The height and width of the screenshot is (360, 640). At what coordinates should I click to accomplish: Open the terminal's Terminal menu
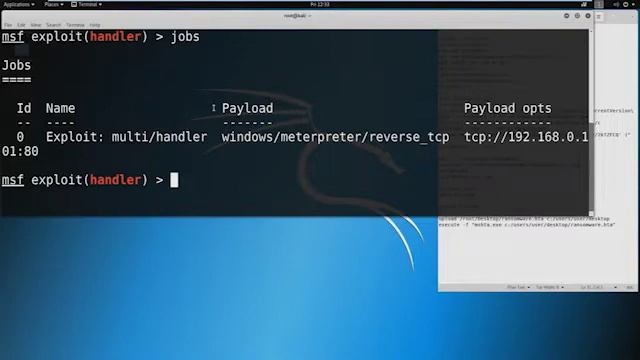coord(75,25)
